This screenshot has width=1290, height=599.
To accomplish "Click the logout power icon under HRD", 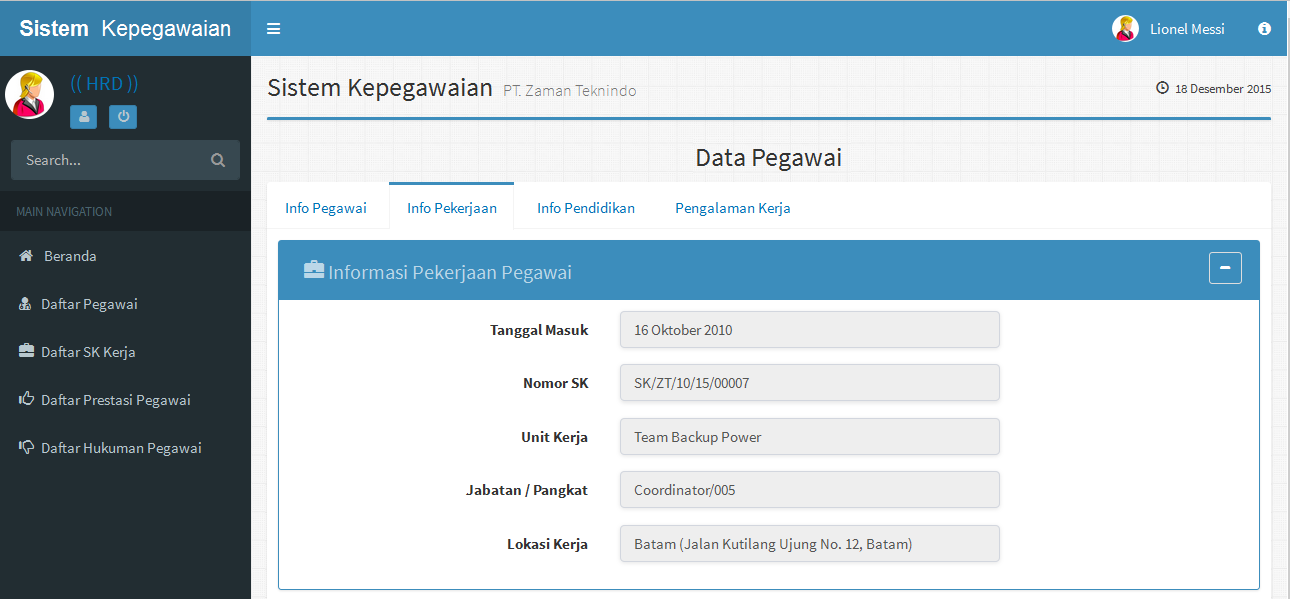I will pos(122,117).
